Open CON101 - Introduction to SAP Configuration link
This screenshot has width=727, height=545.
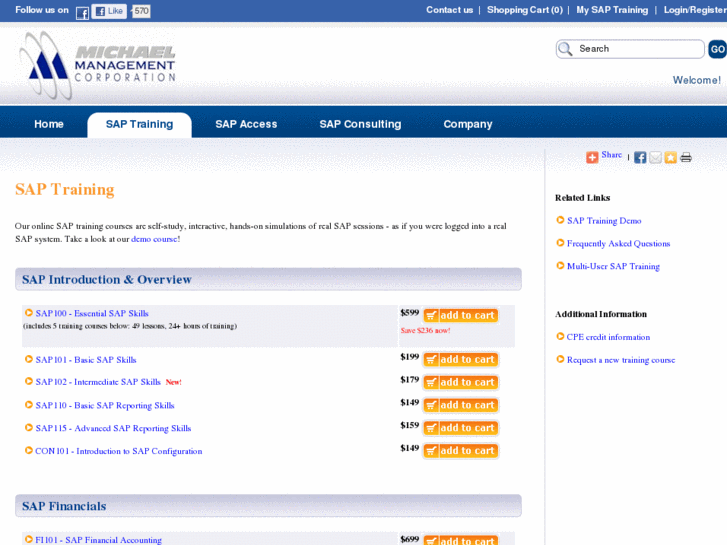pyautogui.click(x=119, y=451)
